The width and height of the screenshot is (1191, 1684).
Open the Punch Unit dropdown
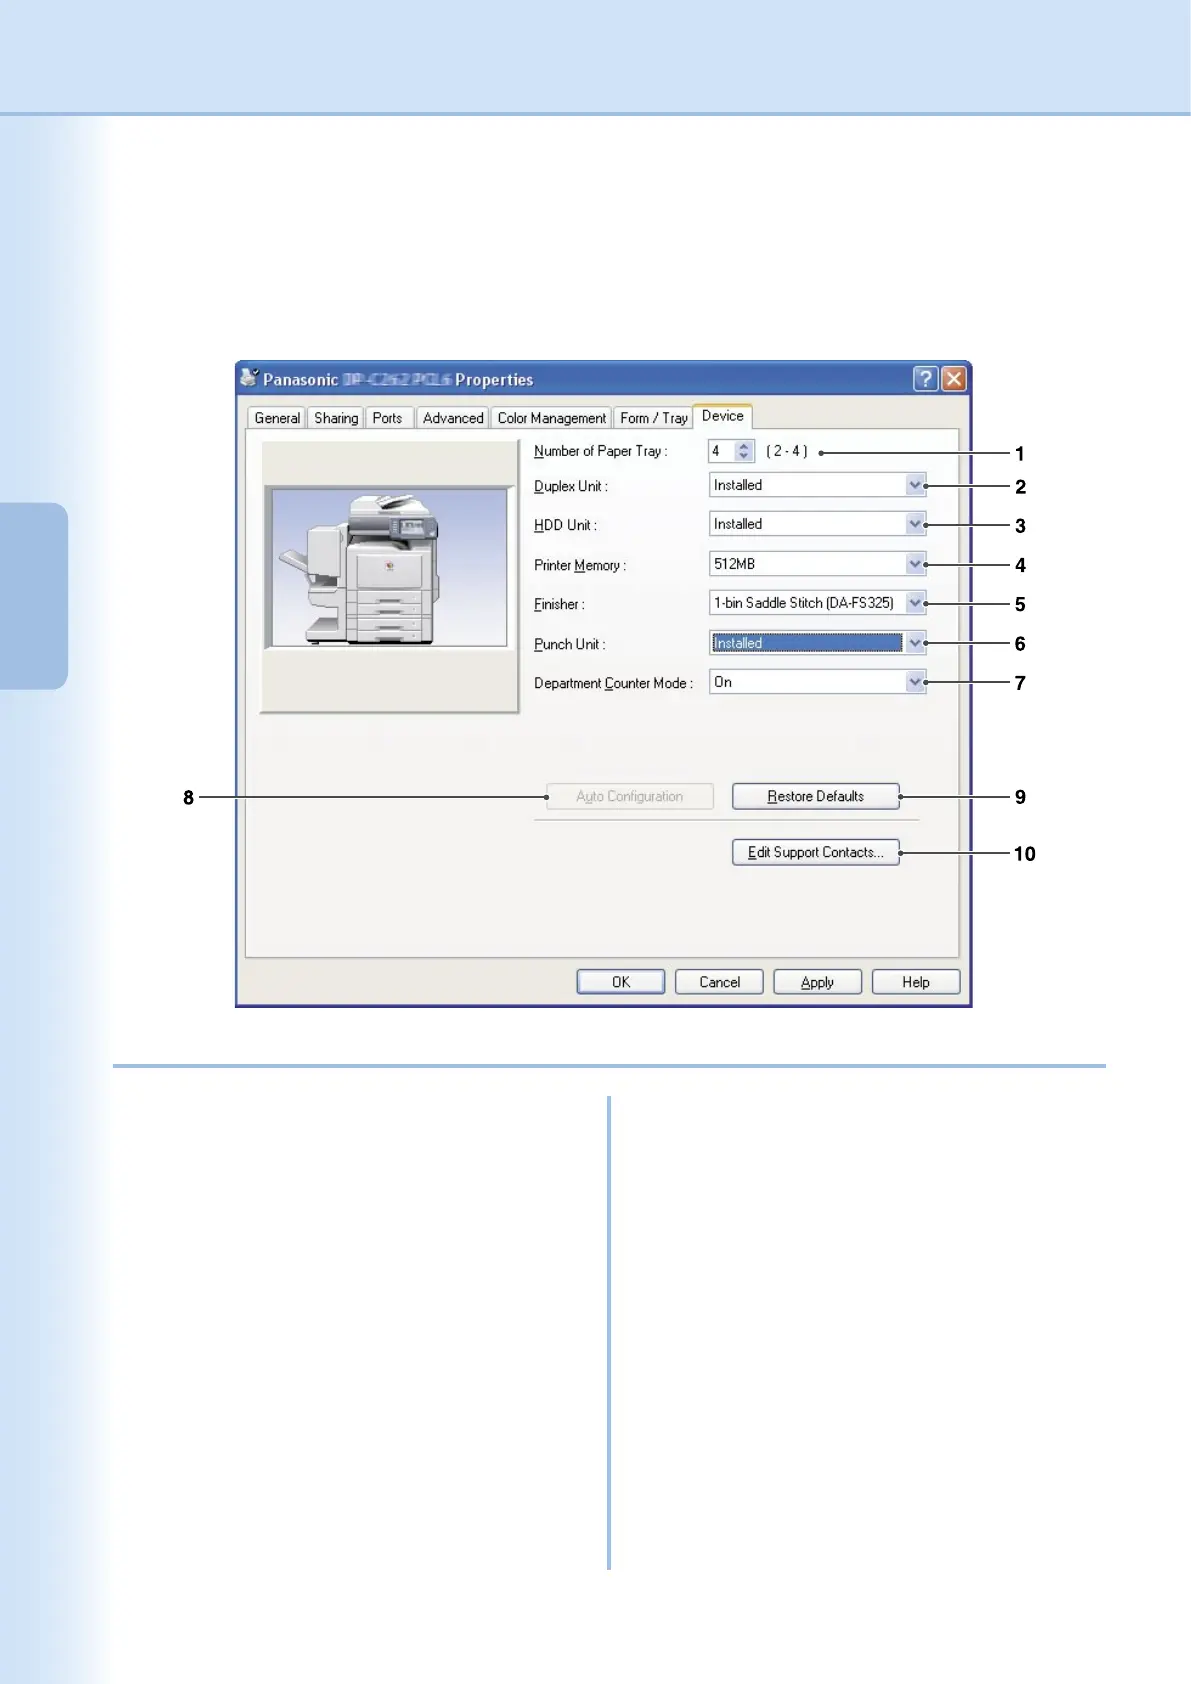tap(915, 643)
